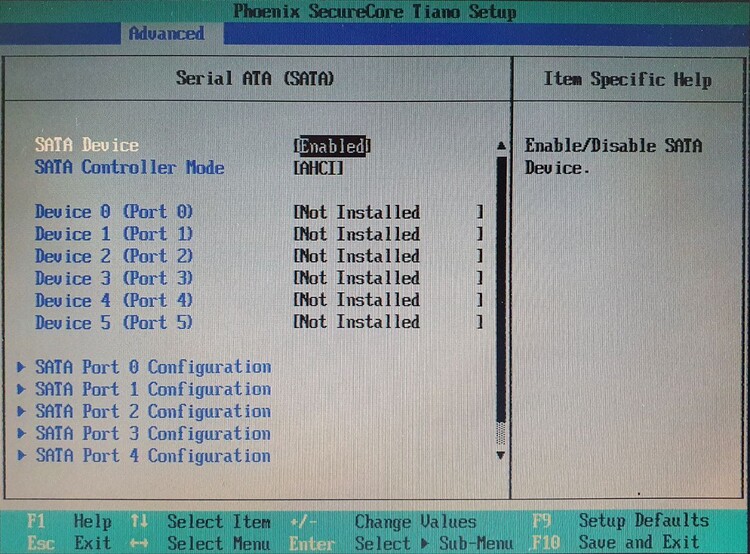
Task: Select the SATA Device label
Action: click(87, 145)
